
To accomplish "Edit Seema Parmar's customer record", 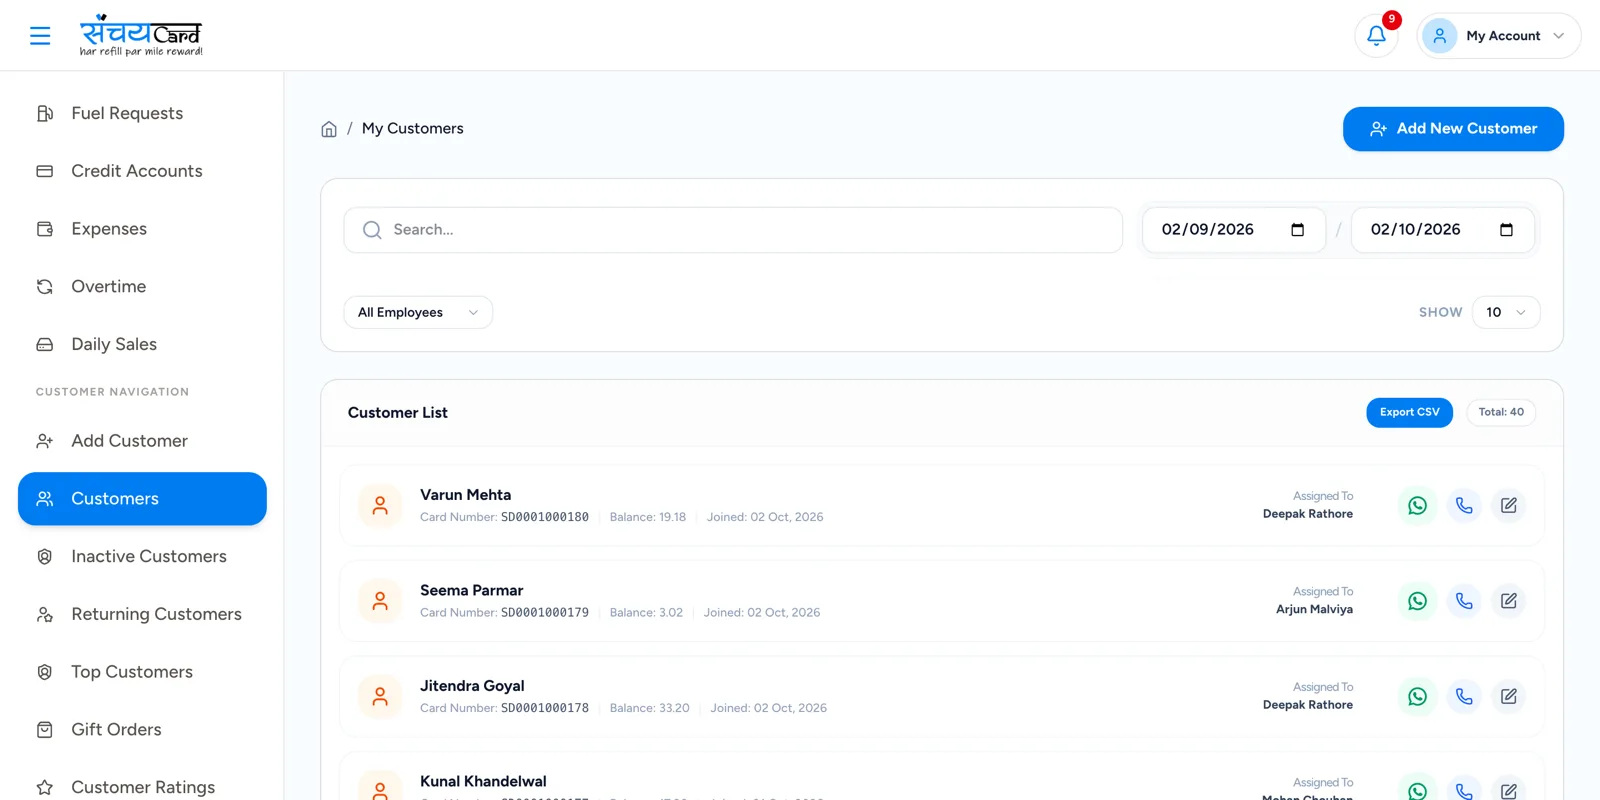I will (1509, 601).
